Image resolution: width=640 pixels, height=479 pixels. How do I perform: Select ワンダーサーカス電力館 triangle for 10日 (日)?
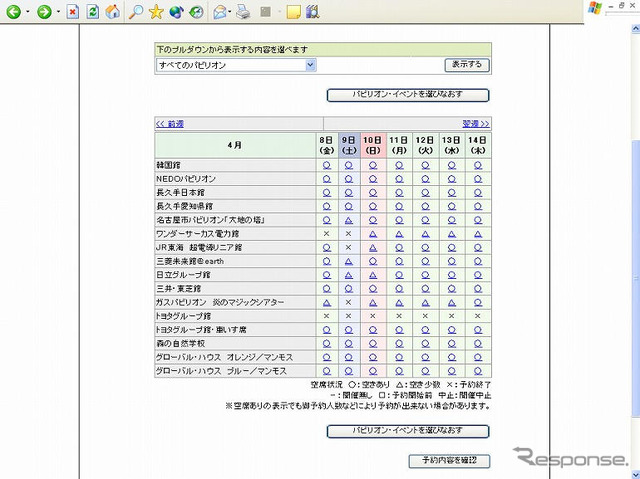373,234
